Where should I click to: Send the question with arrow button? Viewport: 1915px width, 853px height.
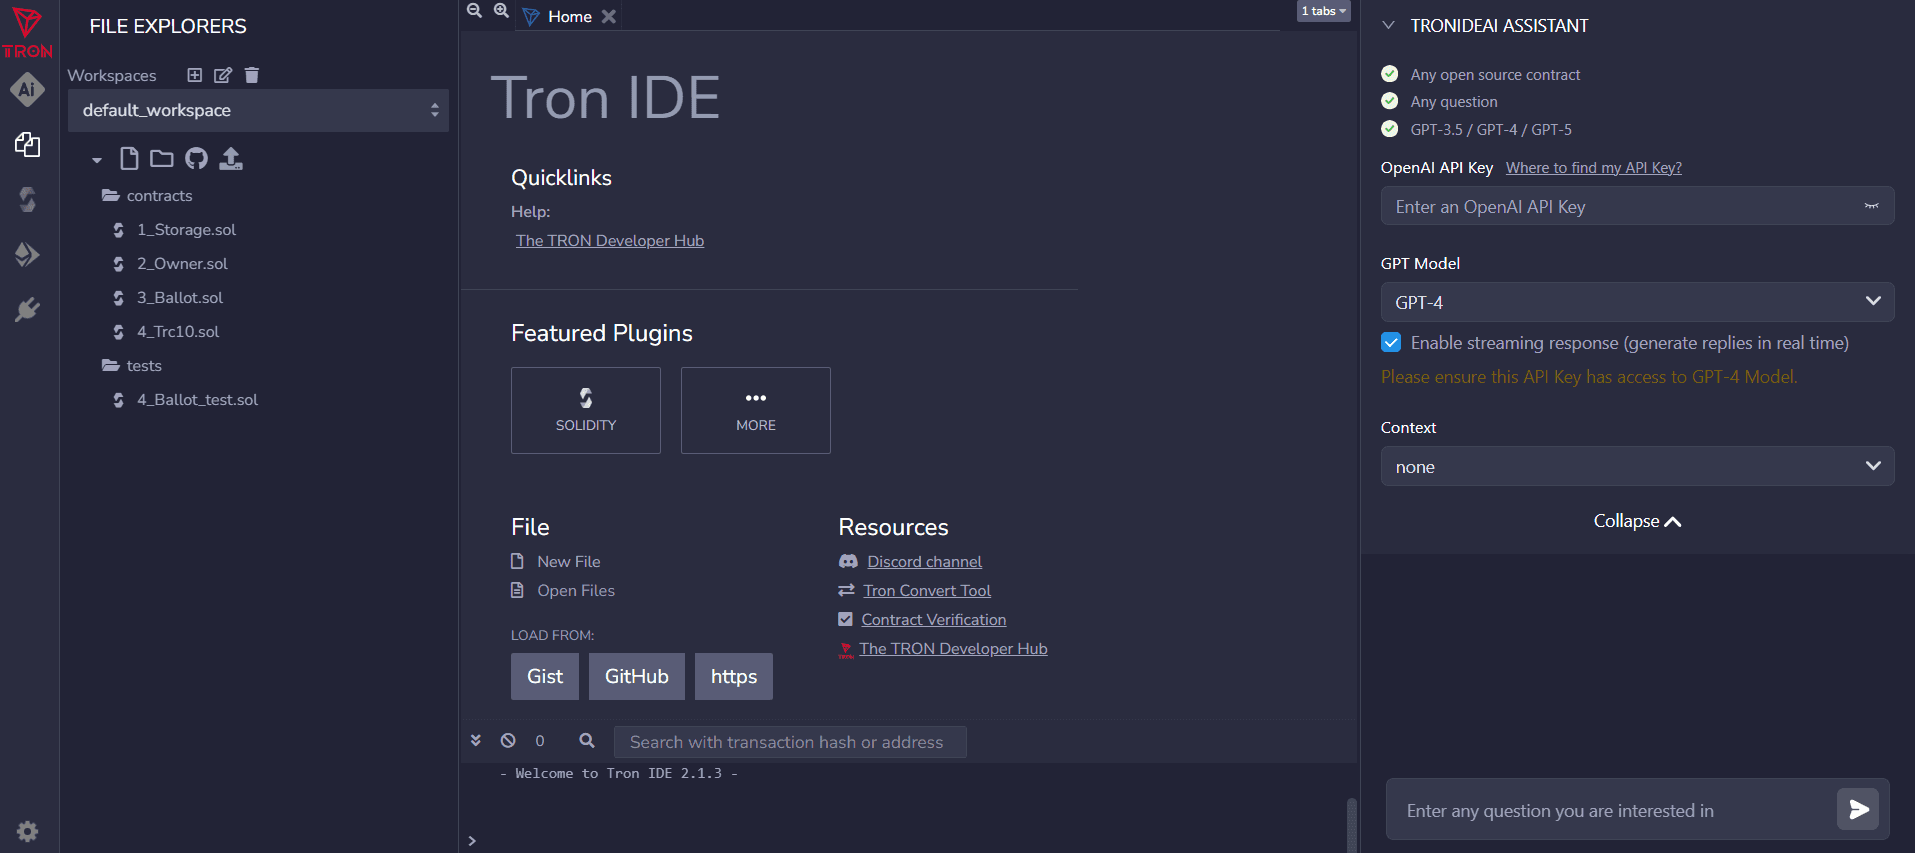tap(1858, 809)
